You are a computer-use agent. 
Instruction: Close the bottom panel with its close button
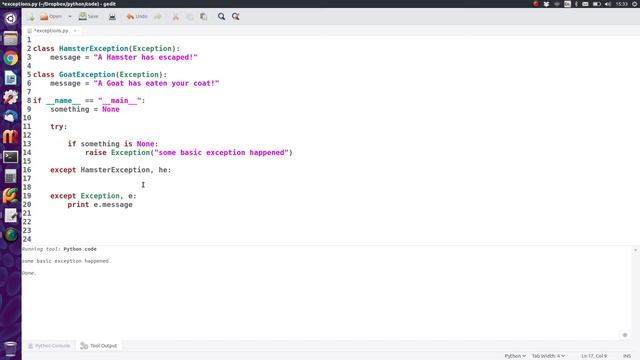click(x=636, y=250)
